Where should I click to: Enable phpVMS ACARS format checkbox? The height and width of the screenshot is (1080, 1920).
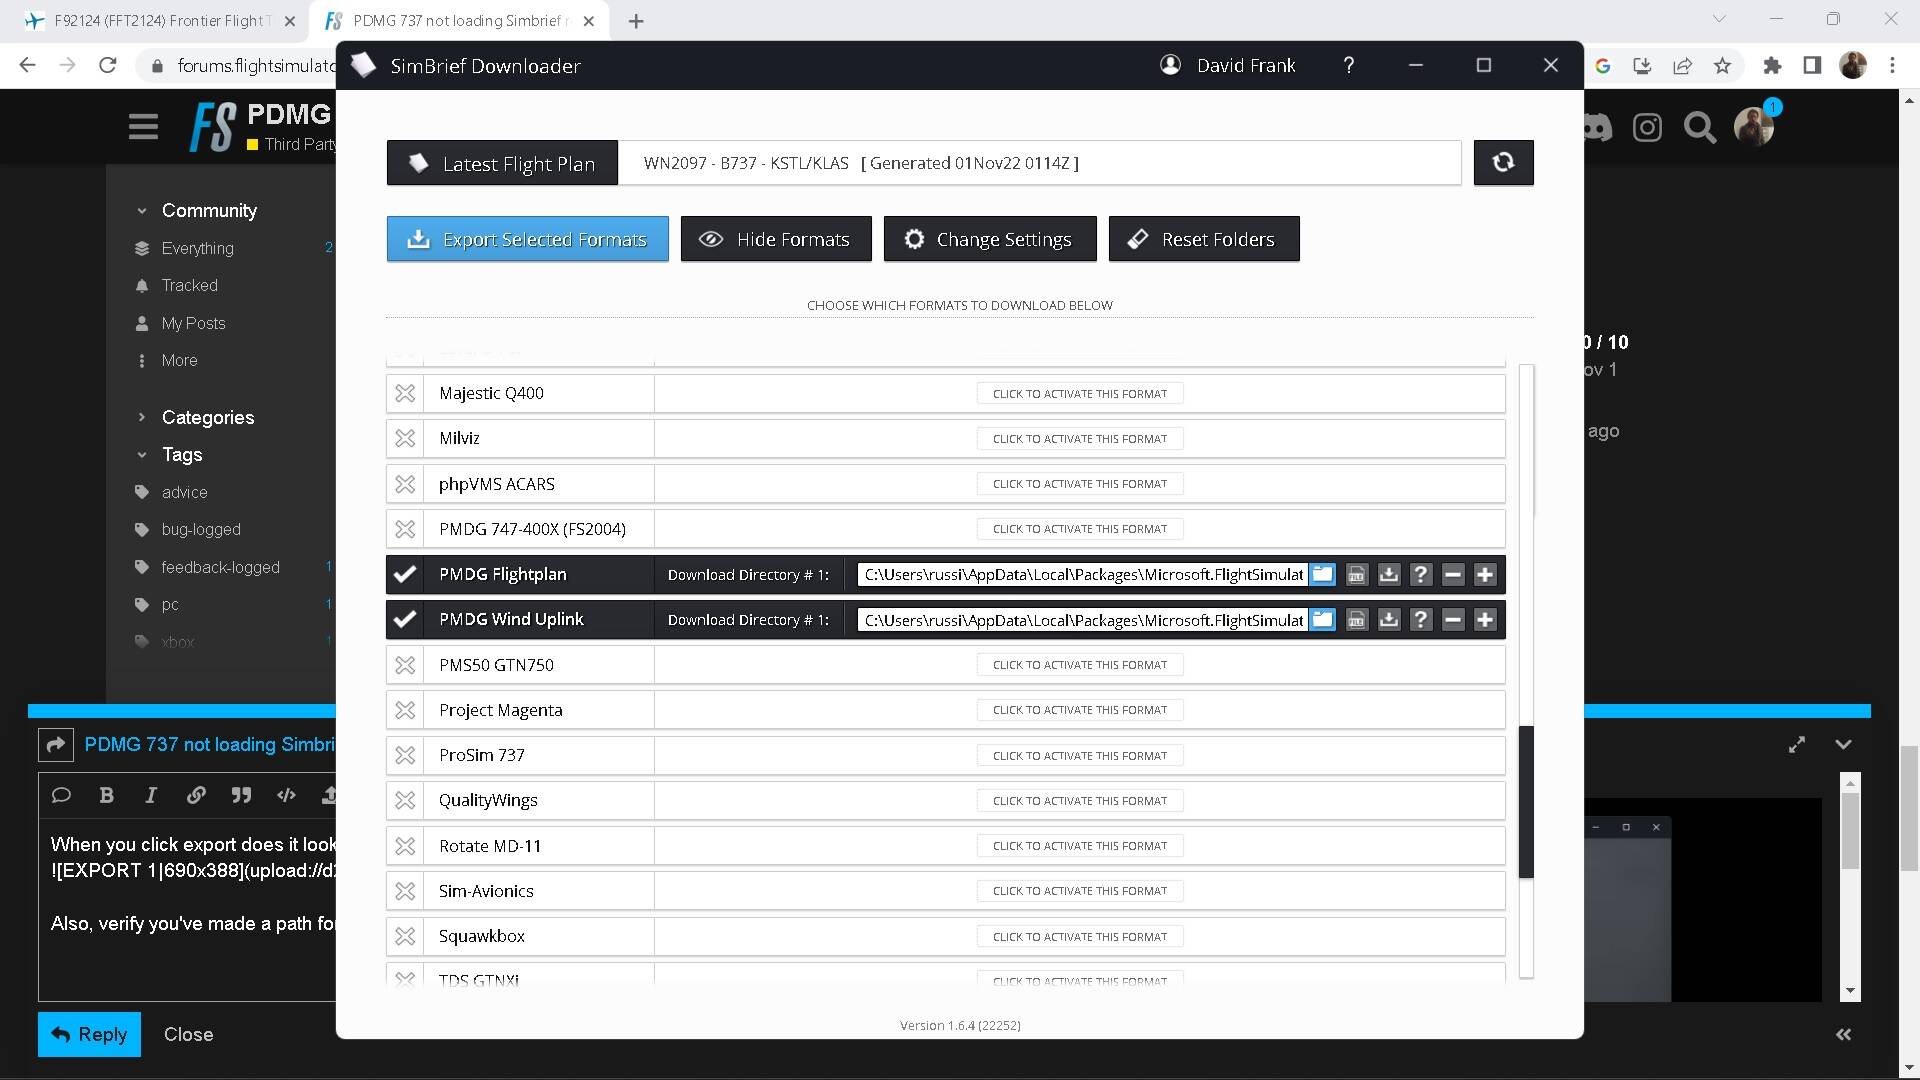pos(405,484)
